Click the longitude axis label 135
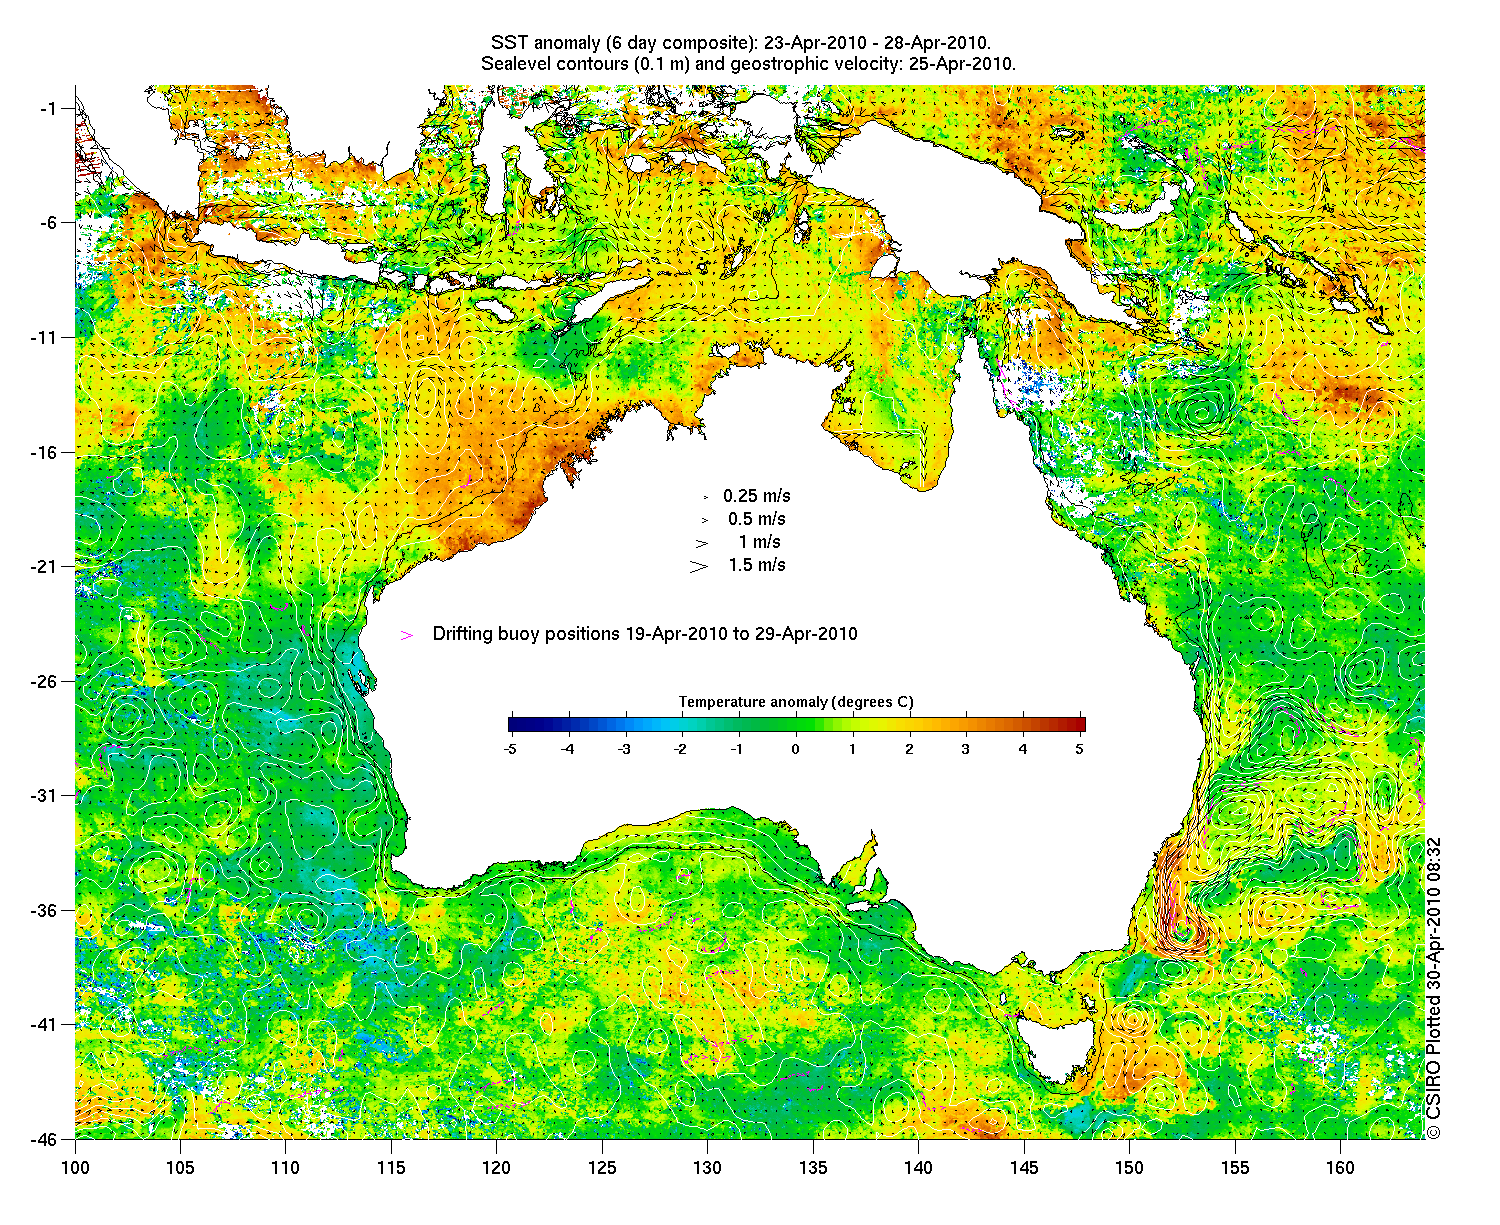1500x1225 pixels. pos(813,1167)
